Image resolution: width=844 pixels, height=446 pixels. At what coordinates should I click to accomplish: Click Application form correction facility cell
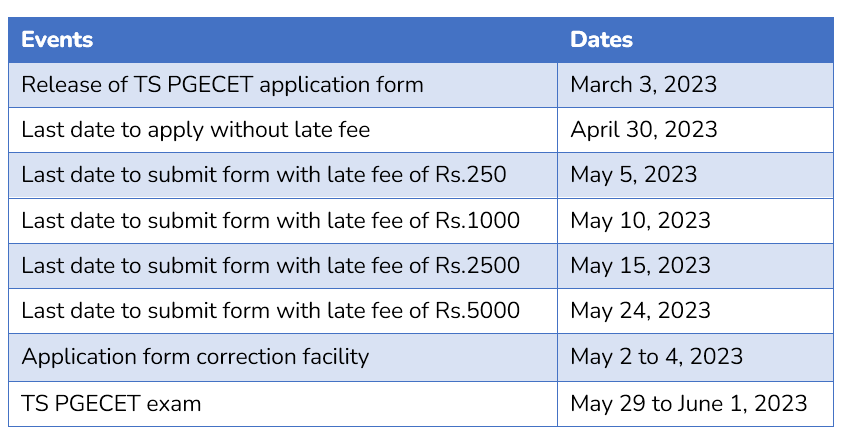(x=283, y=357)
